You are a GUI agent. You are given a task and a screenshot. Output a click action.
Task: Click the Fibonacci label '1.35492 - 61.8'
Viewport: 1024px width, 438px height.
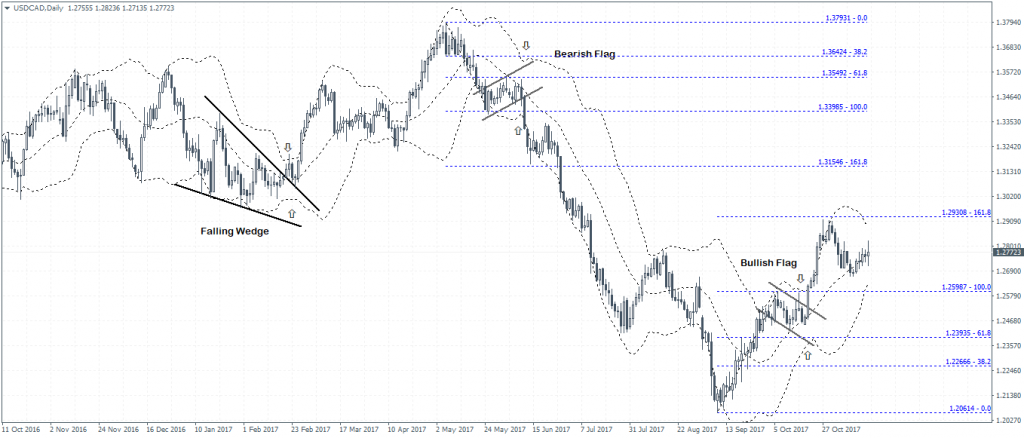pos(843,72)
